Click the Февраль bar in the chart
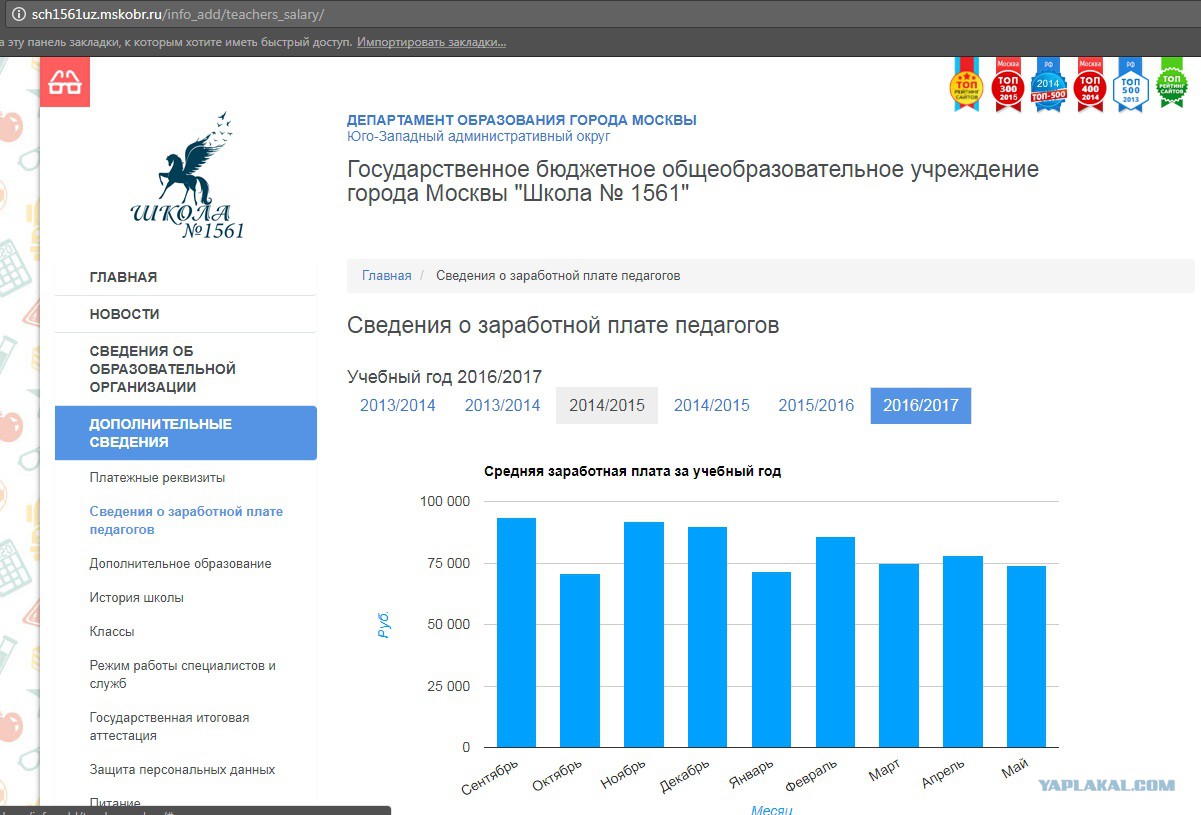Viewport: 1201px width, 815px height. [835, 642]
